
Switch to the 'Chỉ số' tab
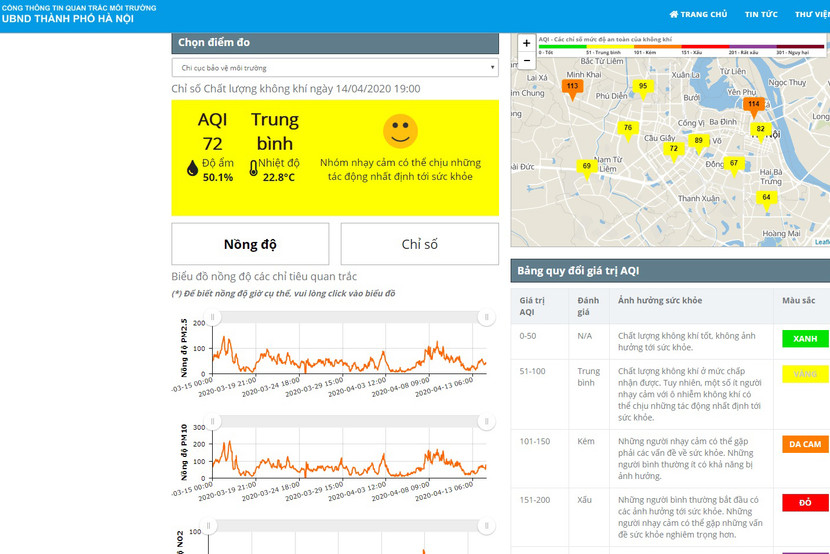pos(419,244)
